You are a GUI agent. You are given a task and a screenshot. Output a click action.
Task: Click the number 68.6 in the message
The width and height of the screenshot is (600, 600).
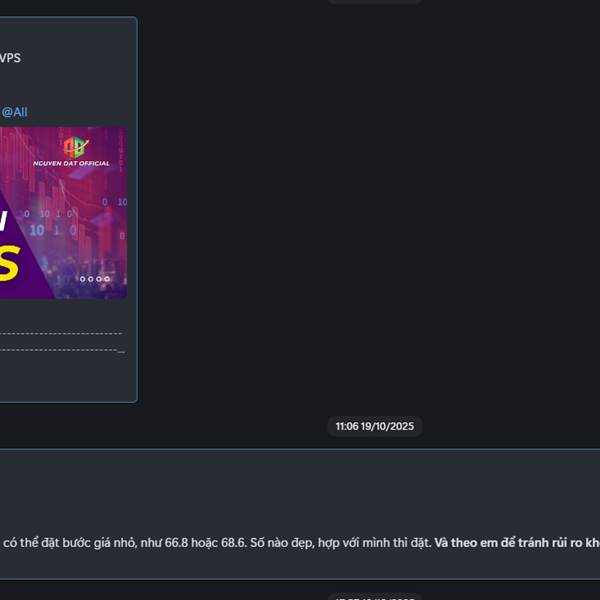pos(234,543)
